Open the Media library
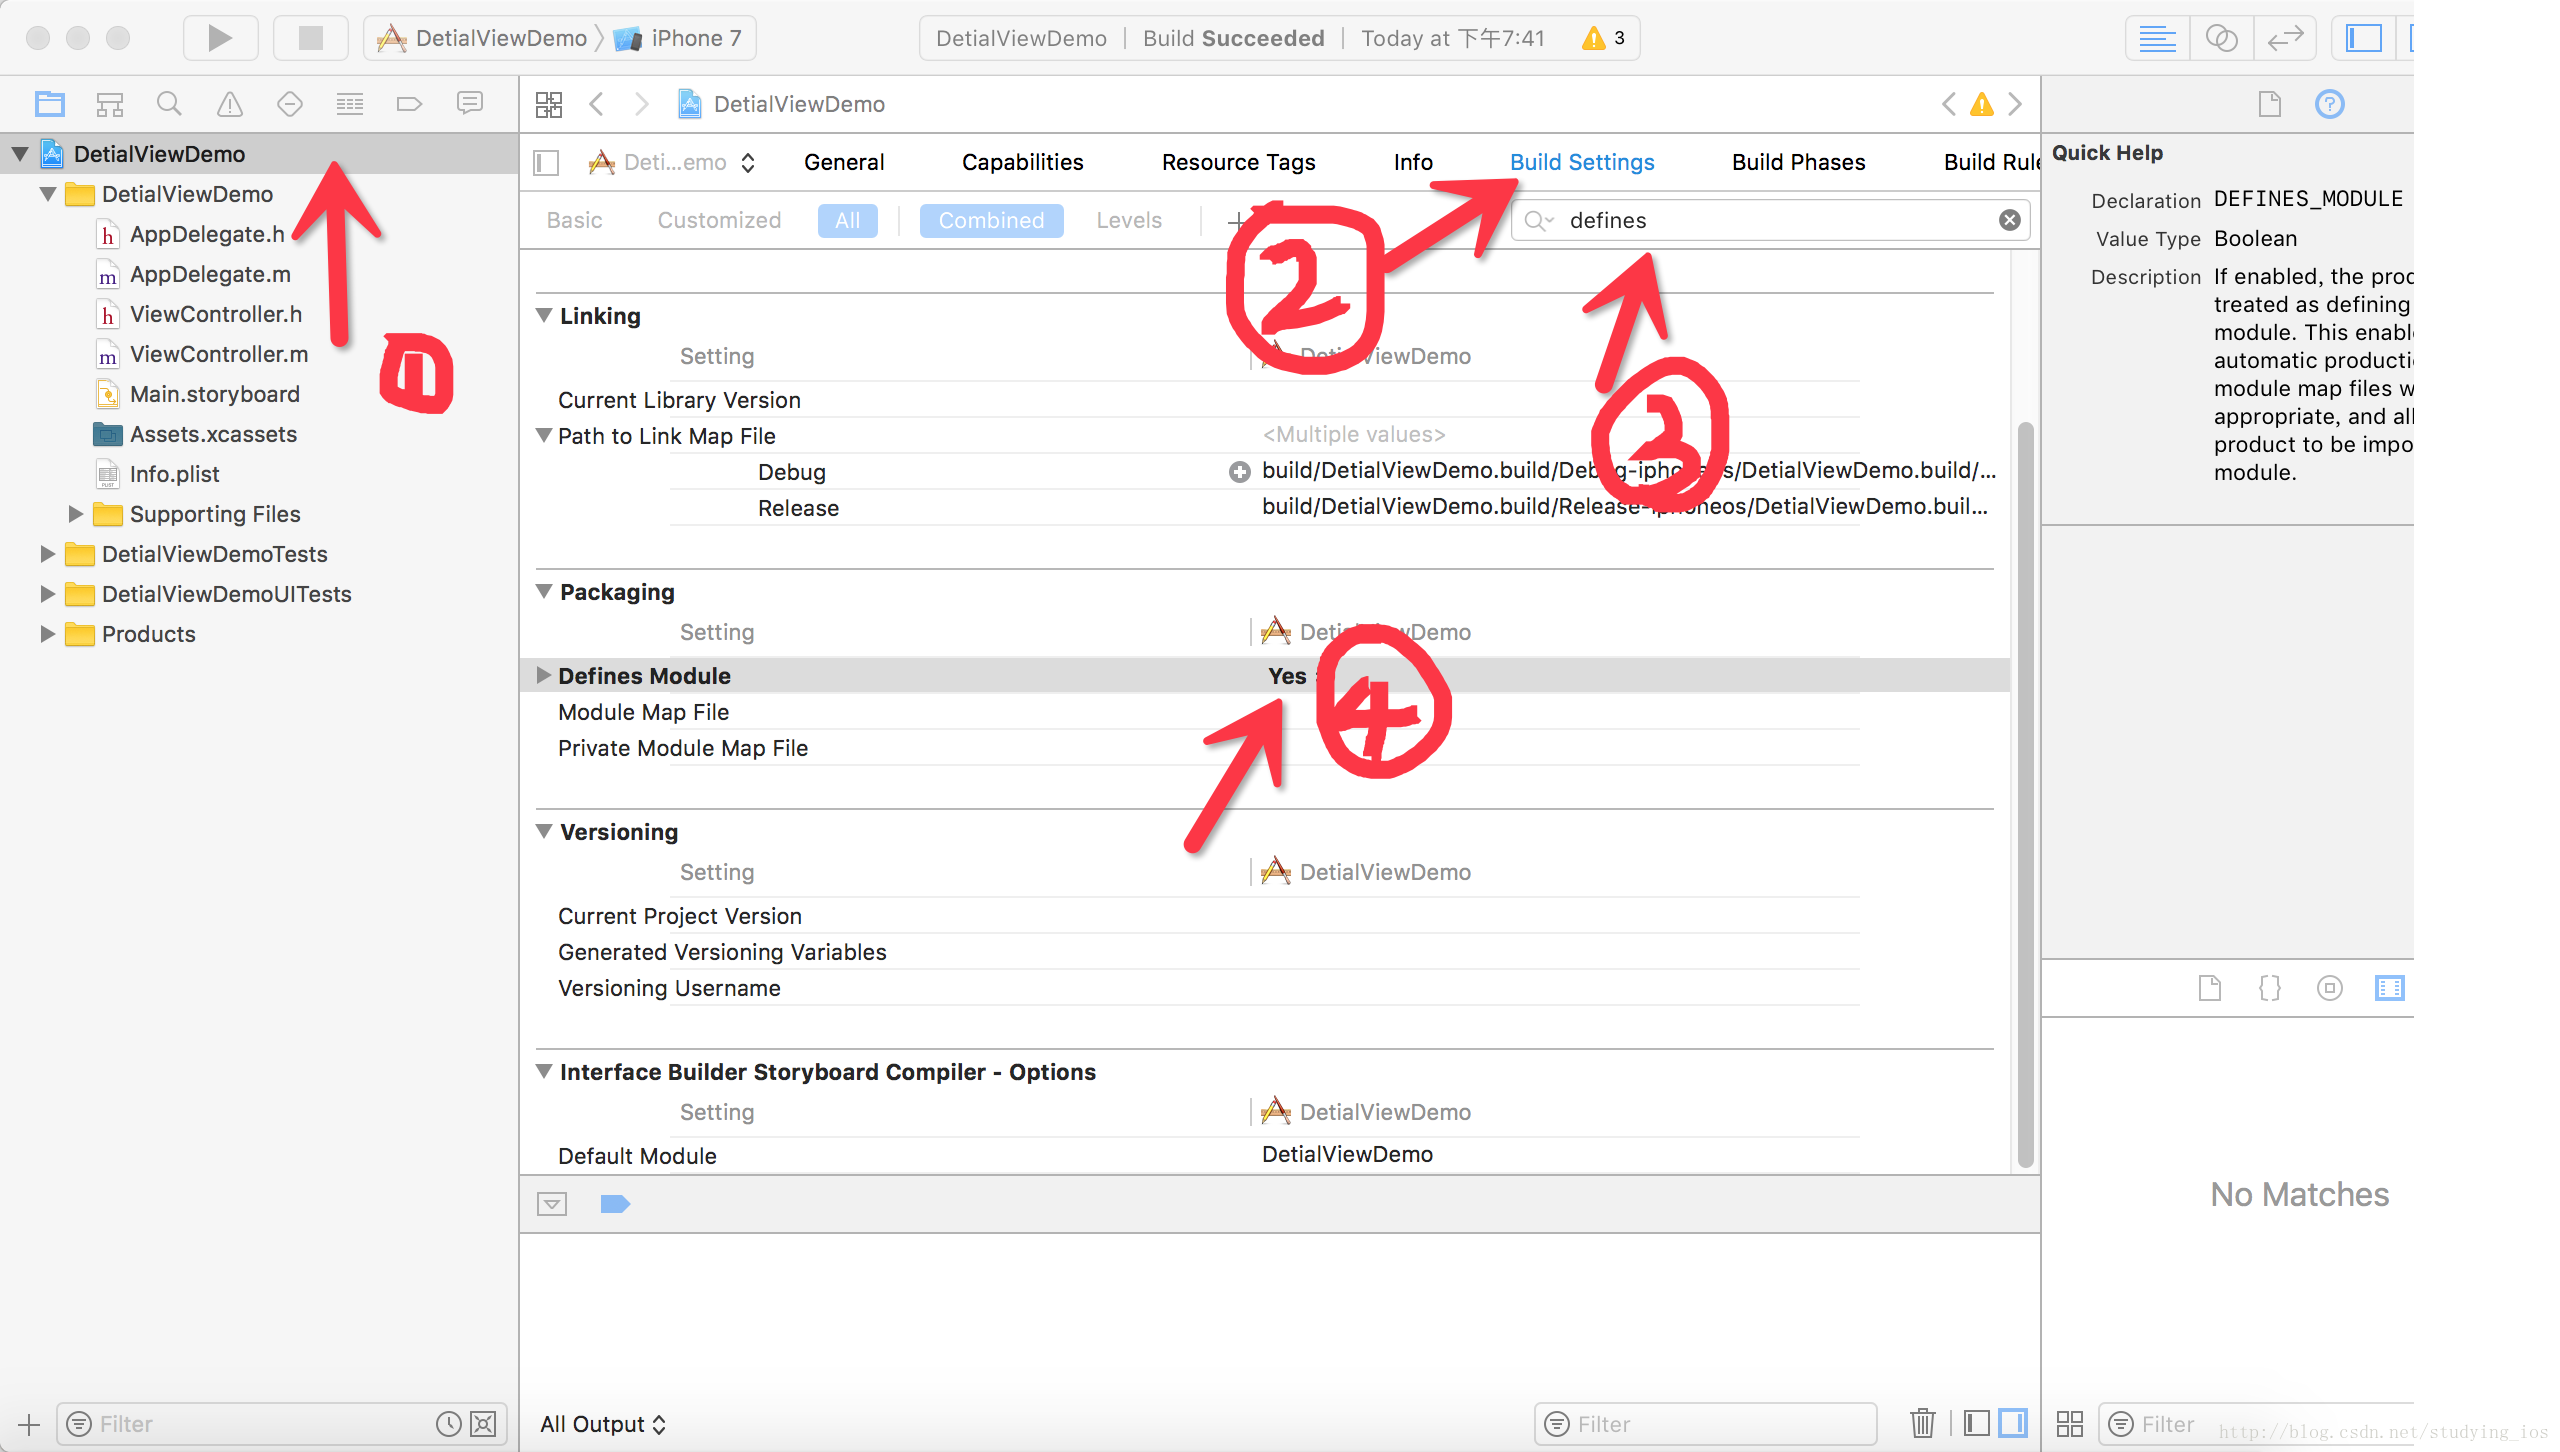 [2390, 988]
